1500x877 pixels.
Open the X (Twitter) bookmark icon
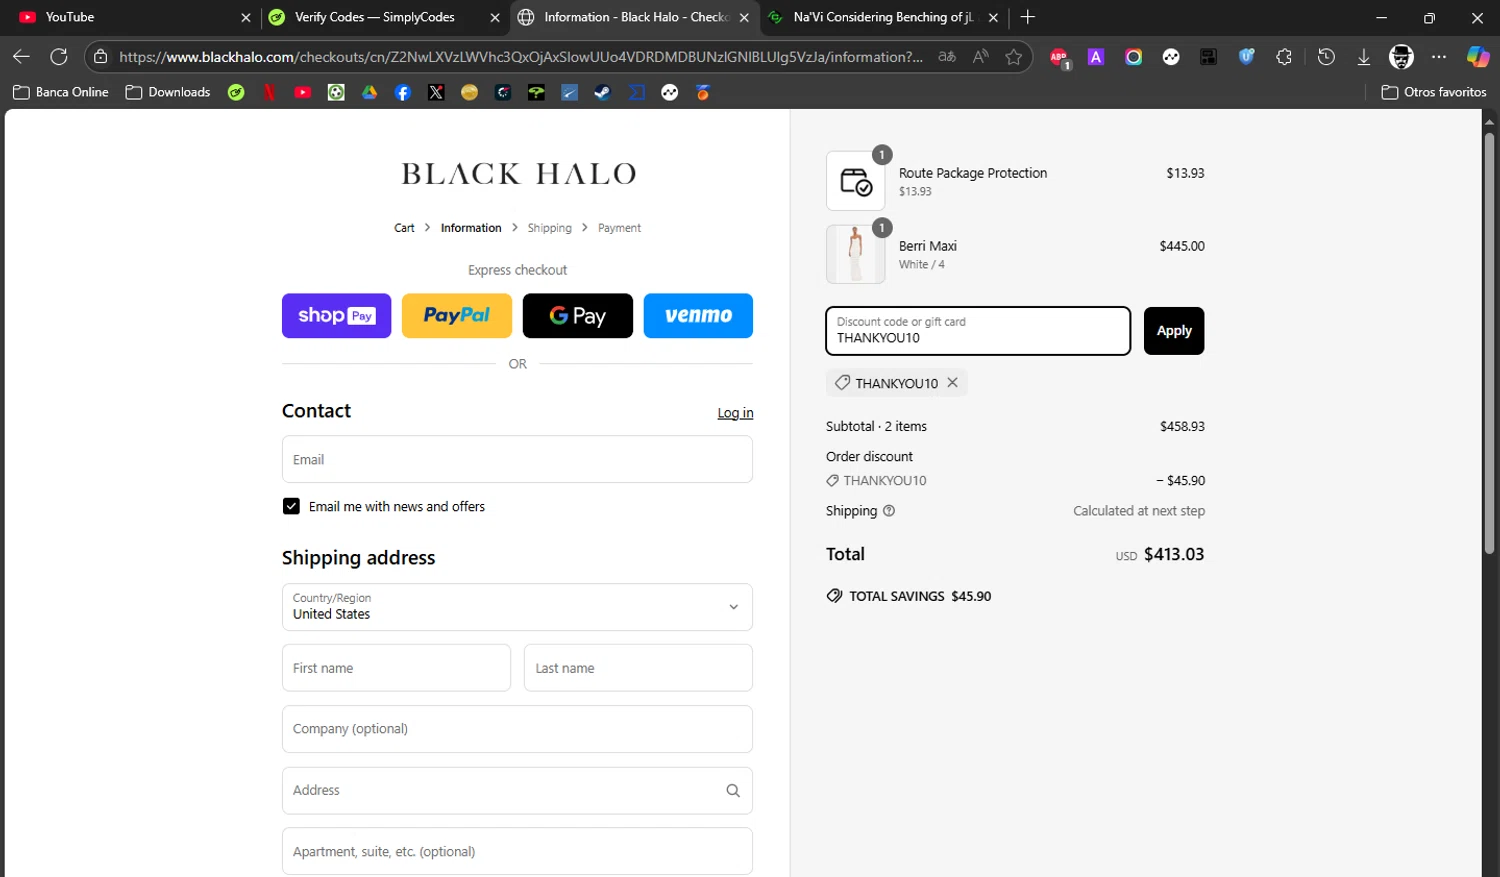[436, 92]
